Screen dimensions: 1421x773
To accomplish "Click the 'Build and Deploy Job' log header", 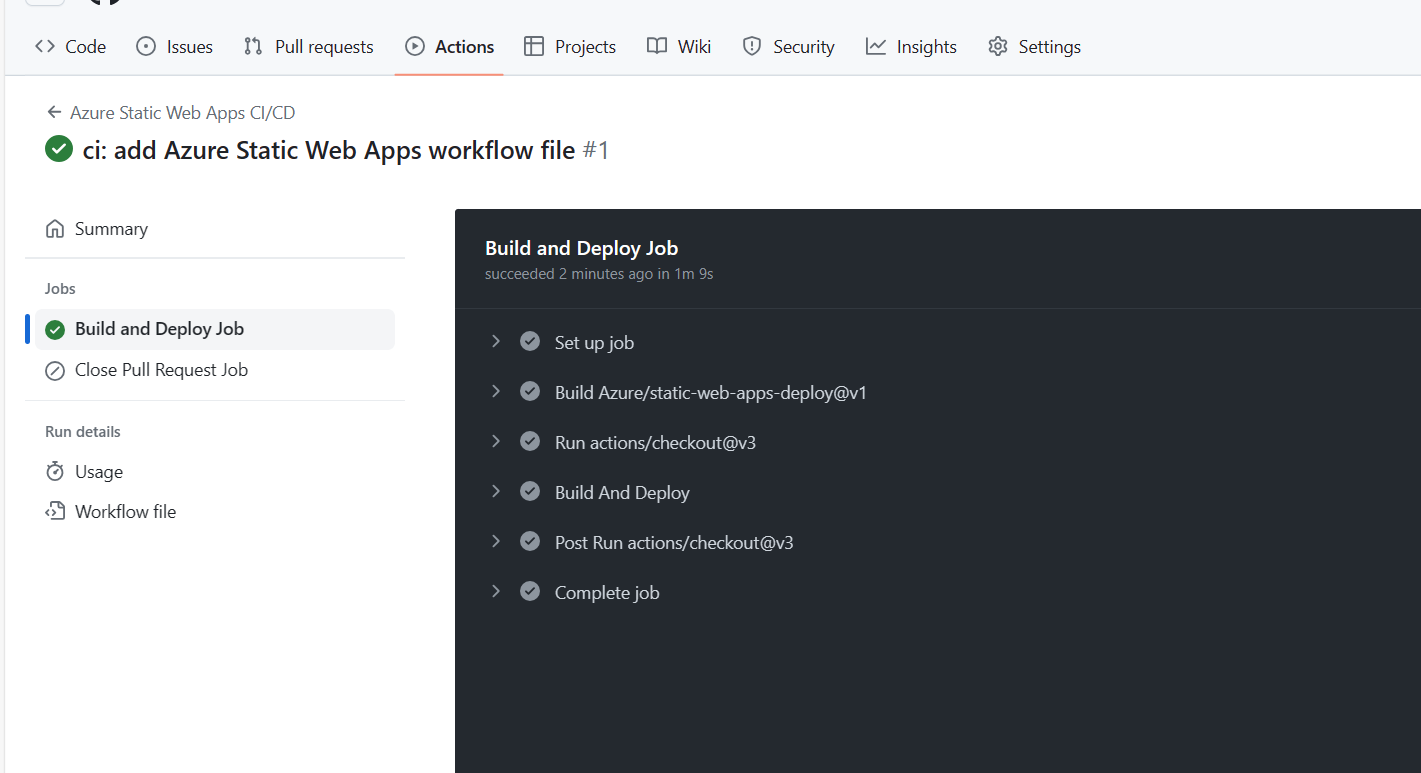I will (x=582, y=248).
